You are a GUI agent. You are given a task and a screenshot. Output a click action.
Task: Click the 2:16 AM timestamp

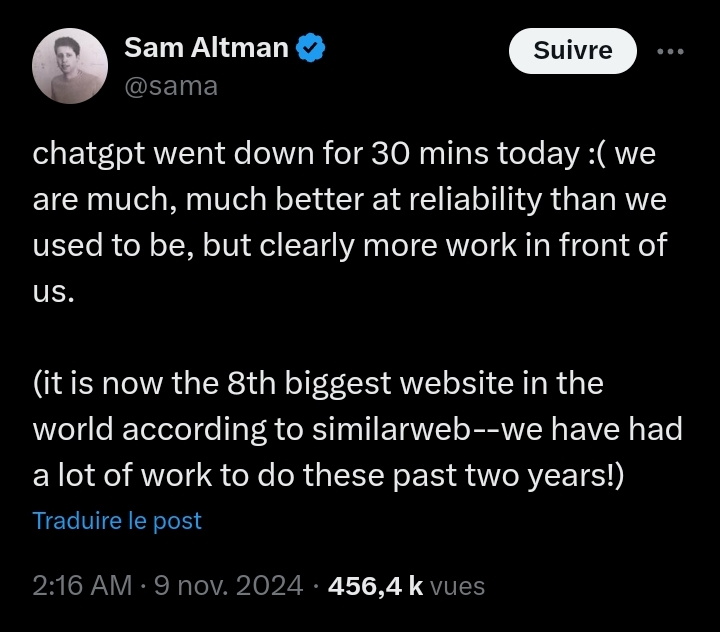pos(82,586)
